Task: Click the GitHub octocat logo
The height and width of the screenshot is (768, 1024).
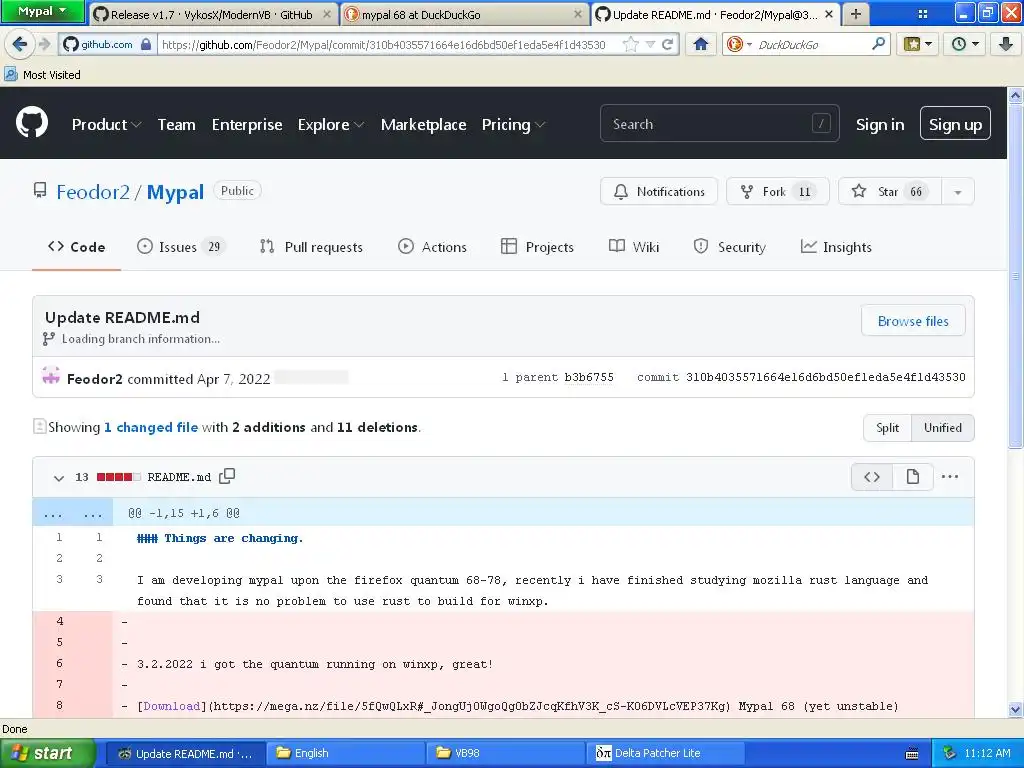Action: coord(32,123)
